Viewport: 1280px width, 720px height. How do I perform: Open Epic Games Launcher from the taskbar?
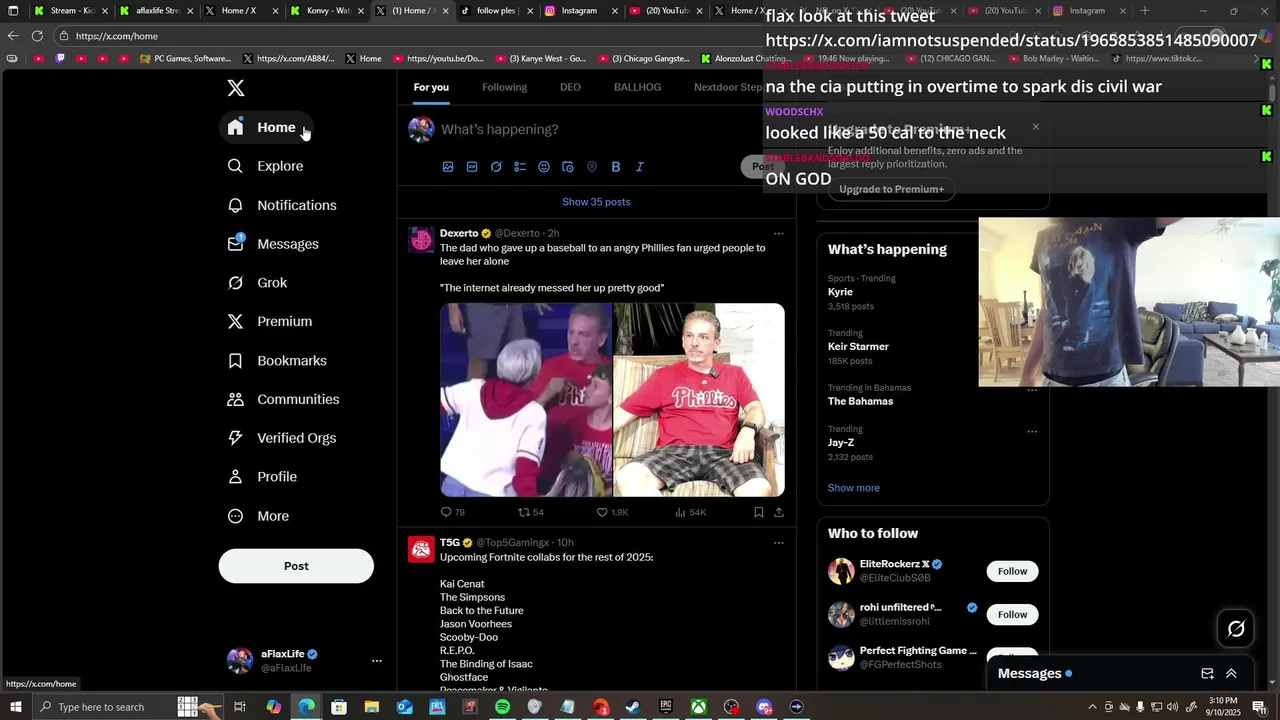[666, 707]
